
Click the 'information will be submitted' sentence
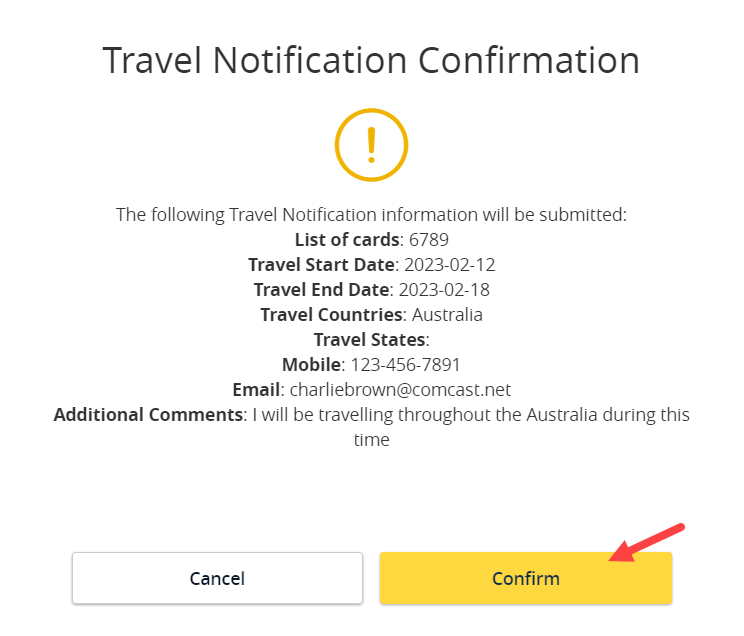point(372,215)
